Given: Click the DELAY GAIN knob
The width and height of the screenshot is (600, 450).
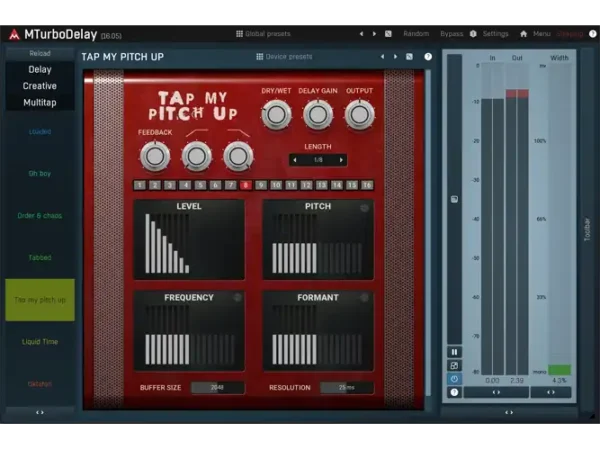Looking at the screenshot, I should (318, 114).
